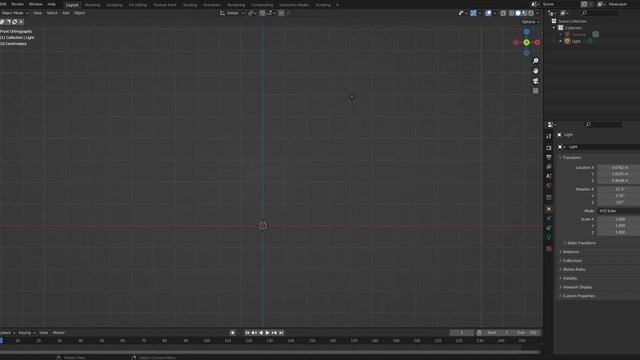Expand the Relations panel
The width and height of the screenshot is (640, 360).
pos(571,252)
